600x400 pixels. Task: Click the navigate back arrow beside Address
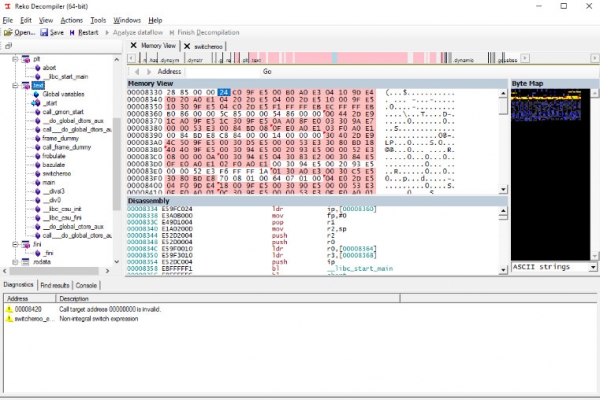point(136,72)
